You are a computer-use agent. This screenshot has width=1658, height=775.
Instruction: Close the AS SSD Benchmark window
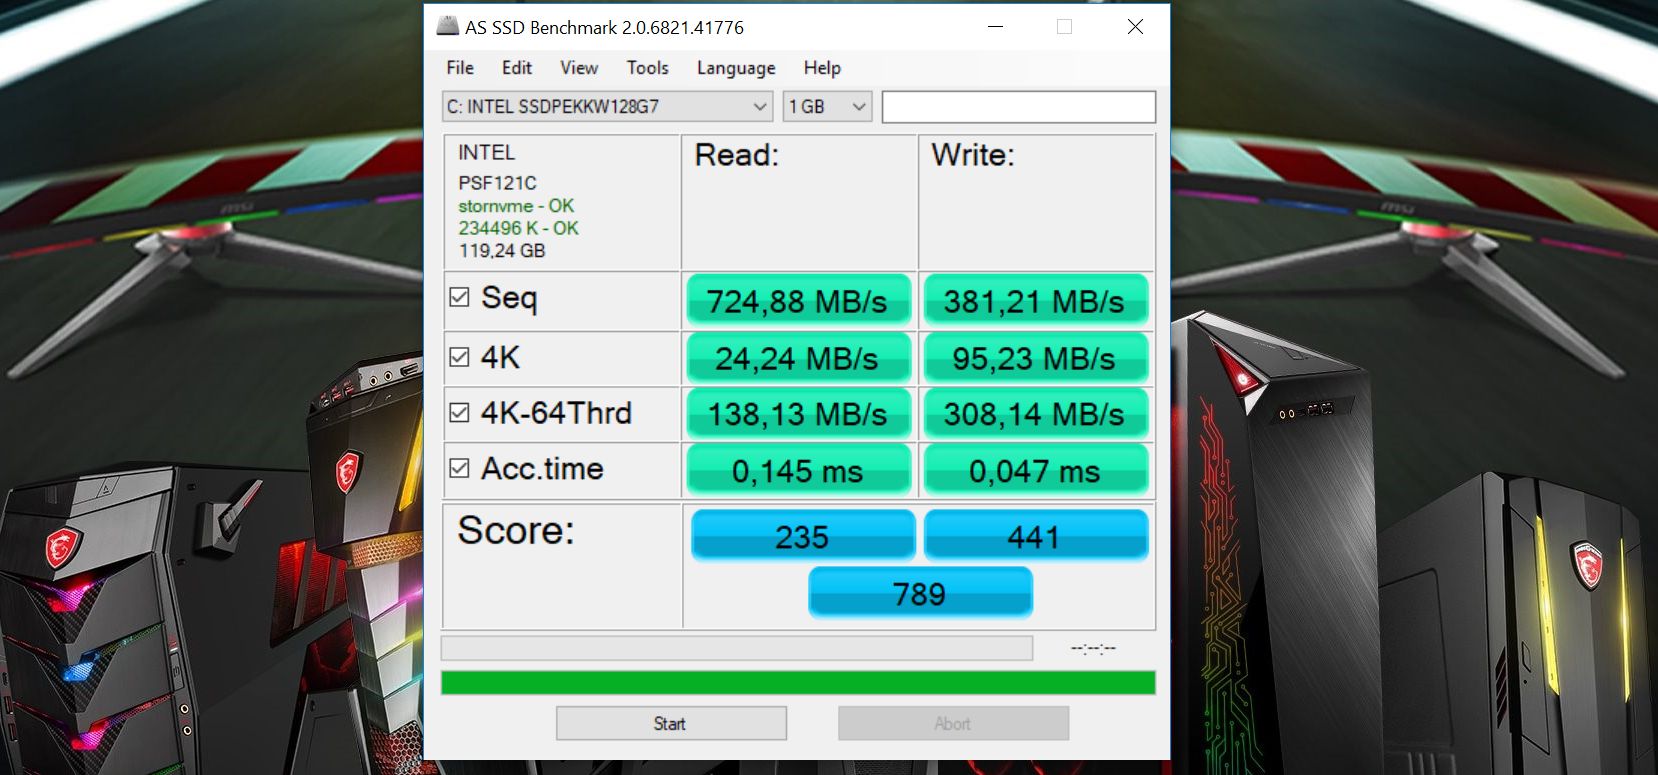pyautogui.click(x=1135, y=27)
